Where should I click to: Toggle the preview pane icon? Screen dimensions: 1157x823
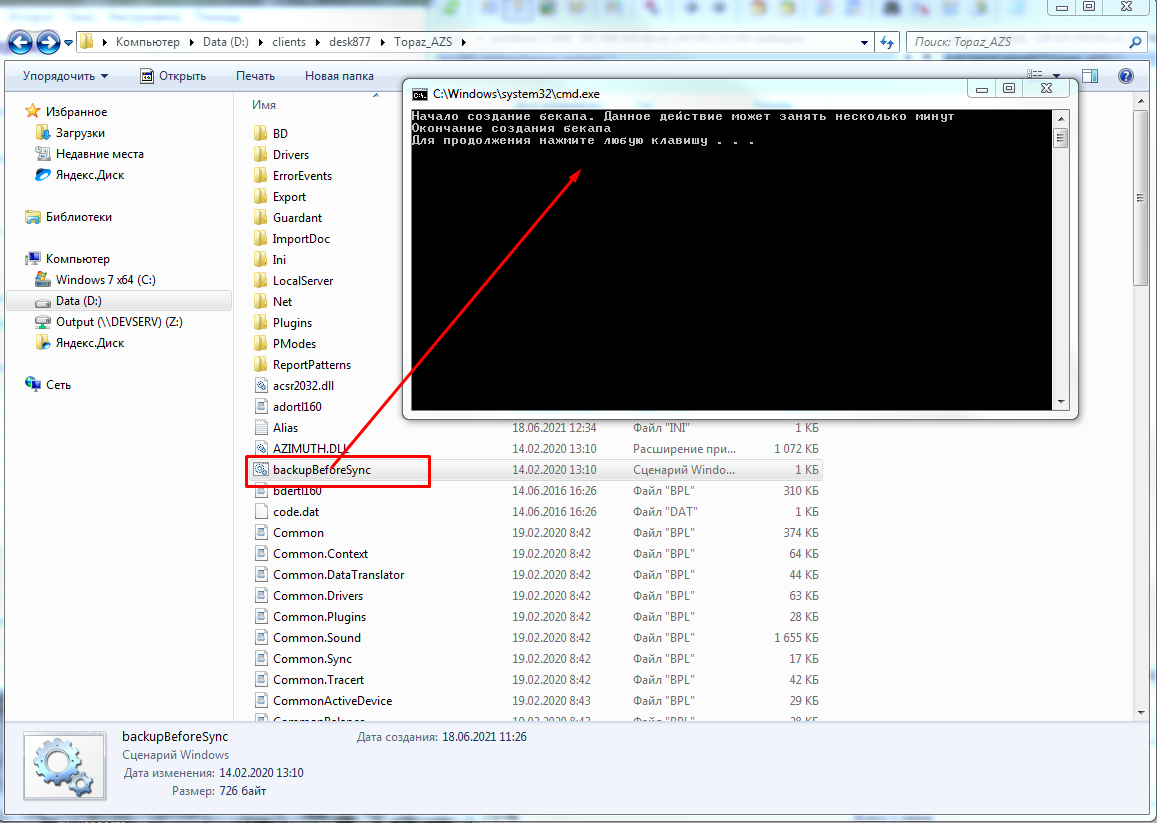click(x=1090, y=75)
